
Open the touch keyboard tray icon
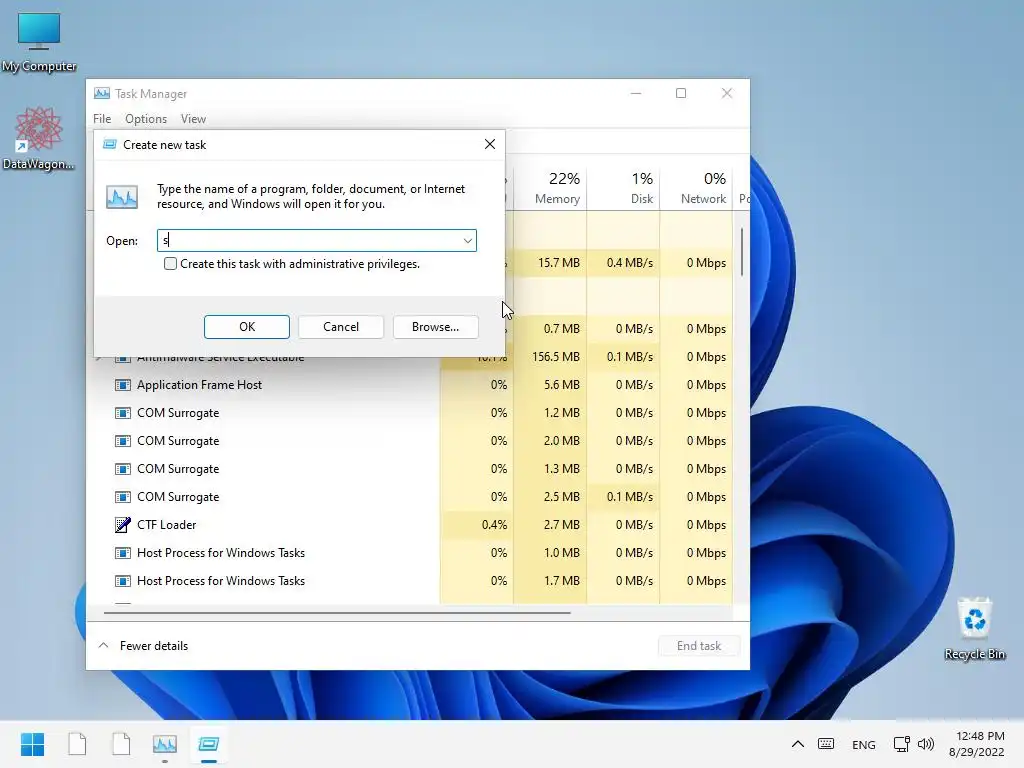825,744
